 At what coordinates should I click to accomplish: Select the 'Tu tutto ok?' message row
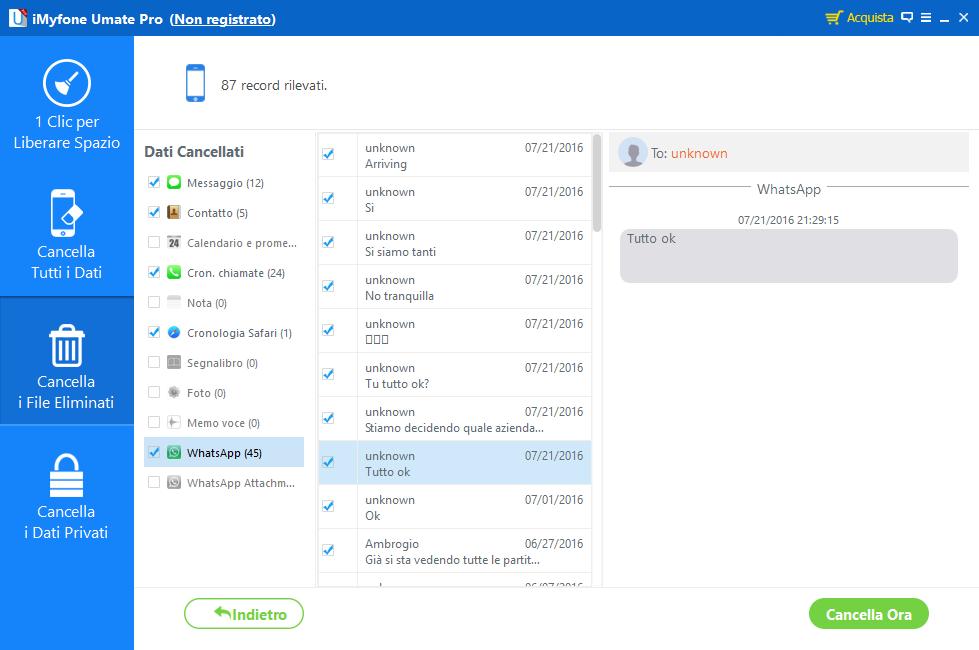[455, 375]
